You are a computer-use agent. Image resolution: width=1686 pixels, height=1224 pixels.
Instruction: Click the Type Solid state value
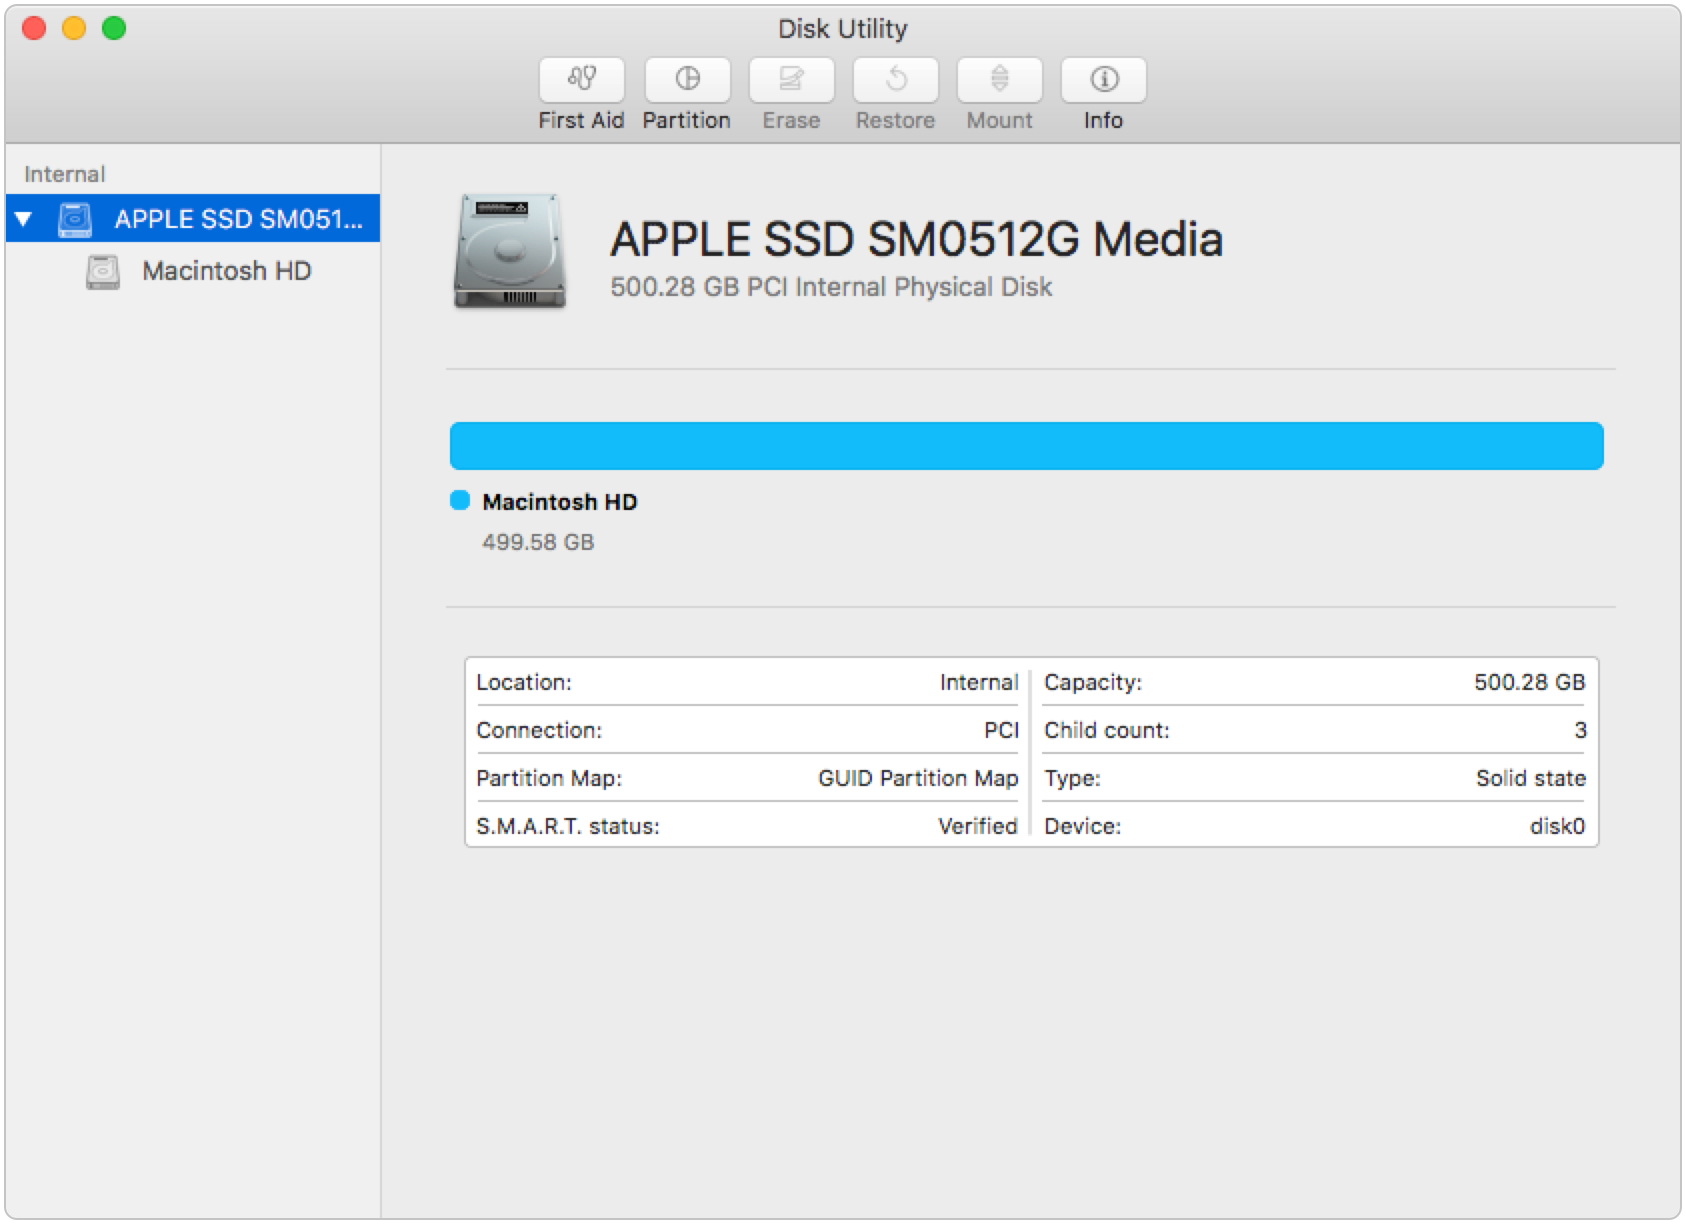(1531, 778)
